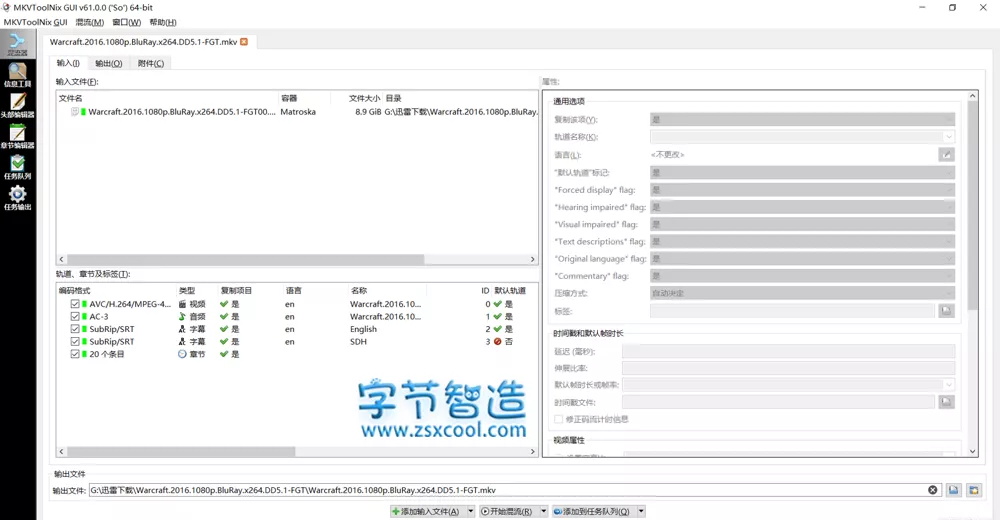Open the 信息工具 info tool

pos(17,75)
